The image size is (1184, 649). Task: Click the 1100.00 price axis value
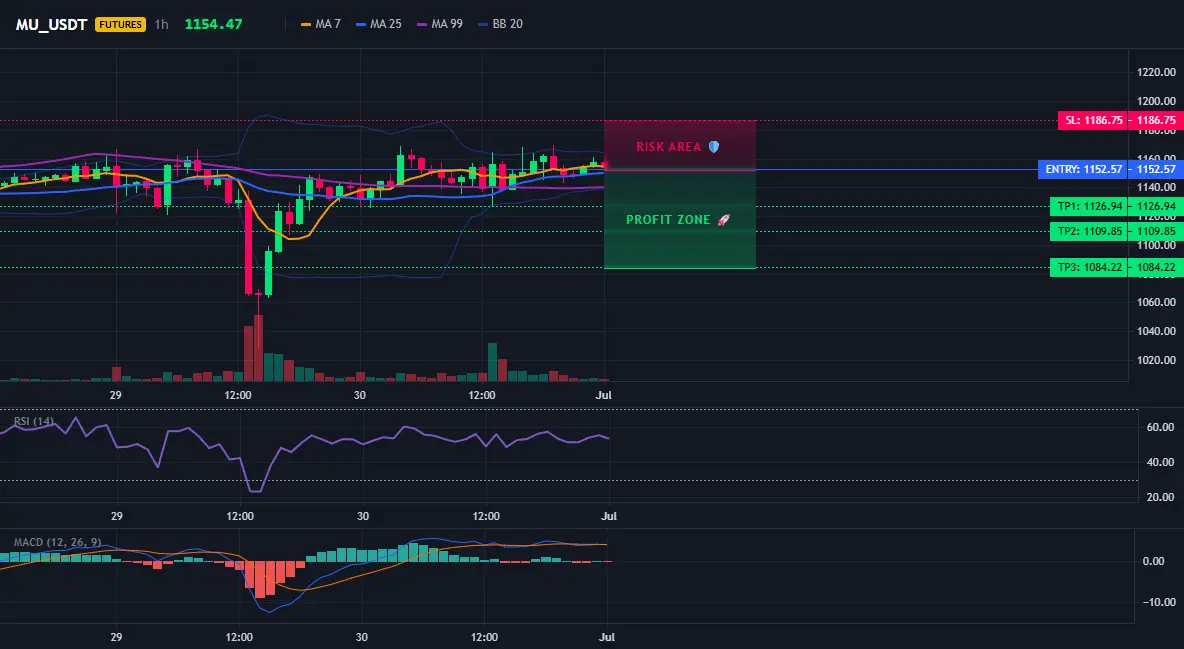pos(1156,245)
